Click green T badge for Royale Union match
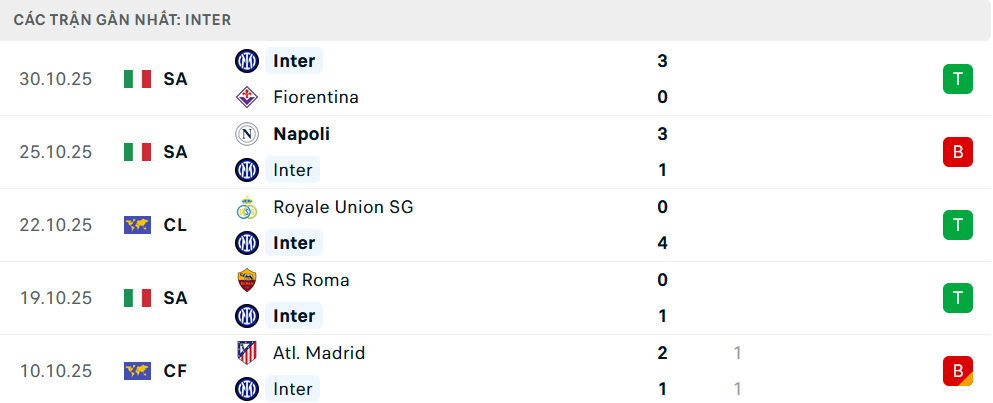The height and width of the screenshot is (403, 993). point(957,225)
